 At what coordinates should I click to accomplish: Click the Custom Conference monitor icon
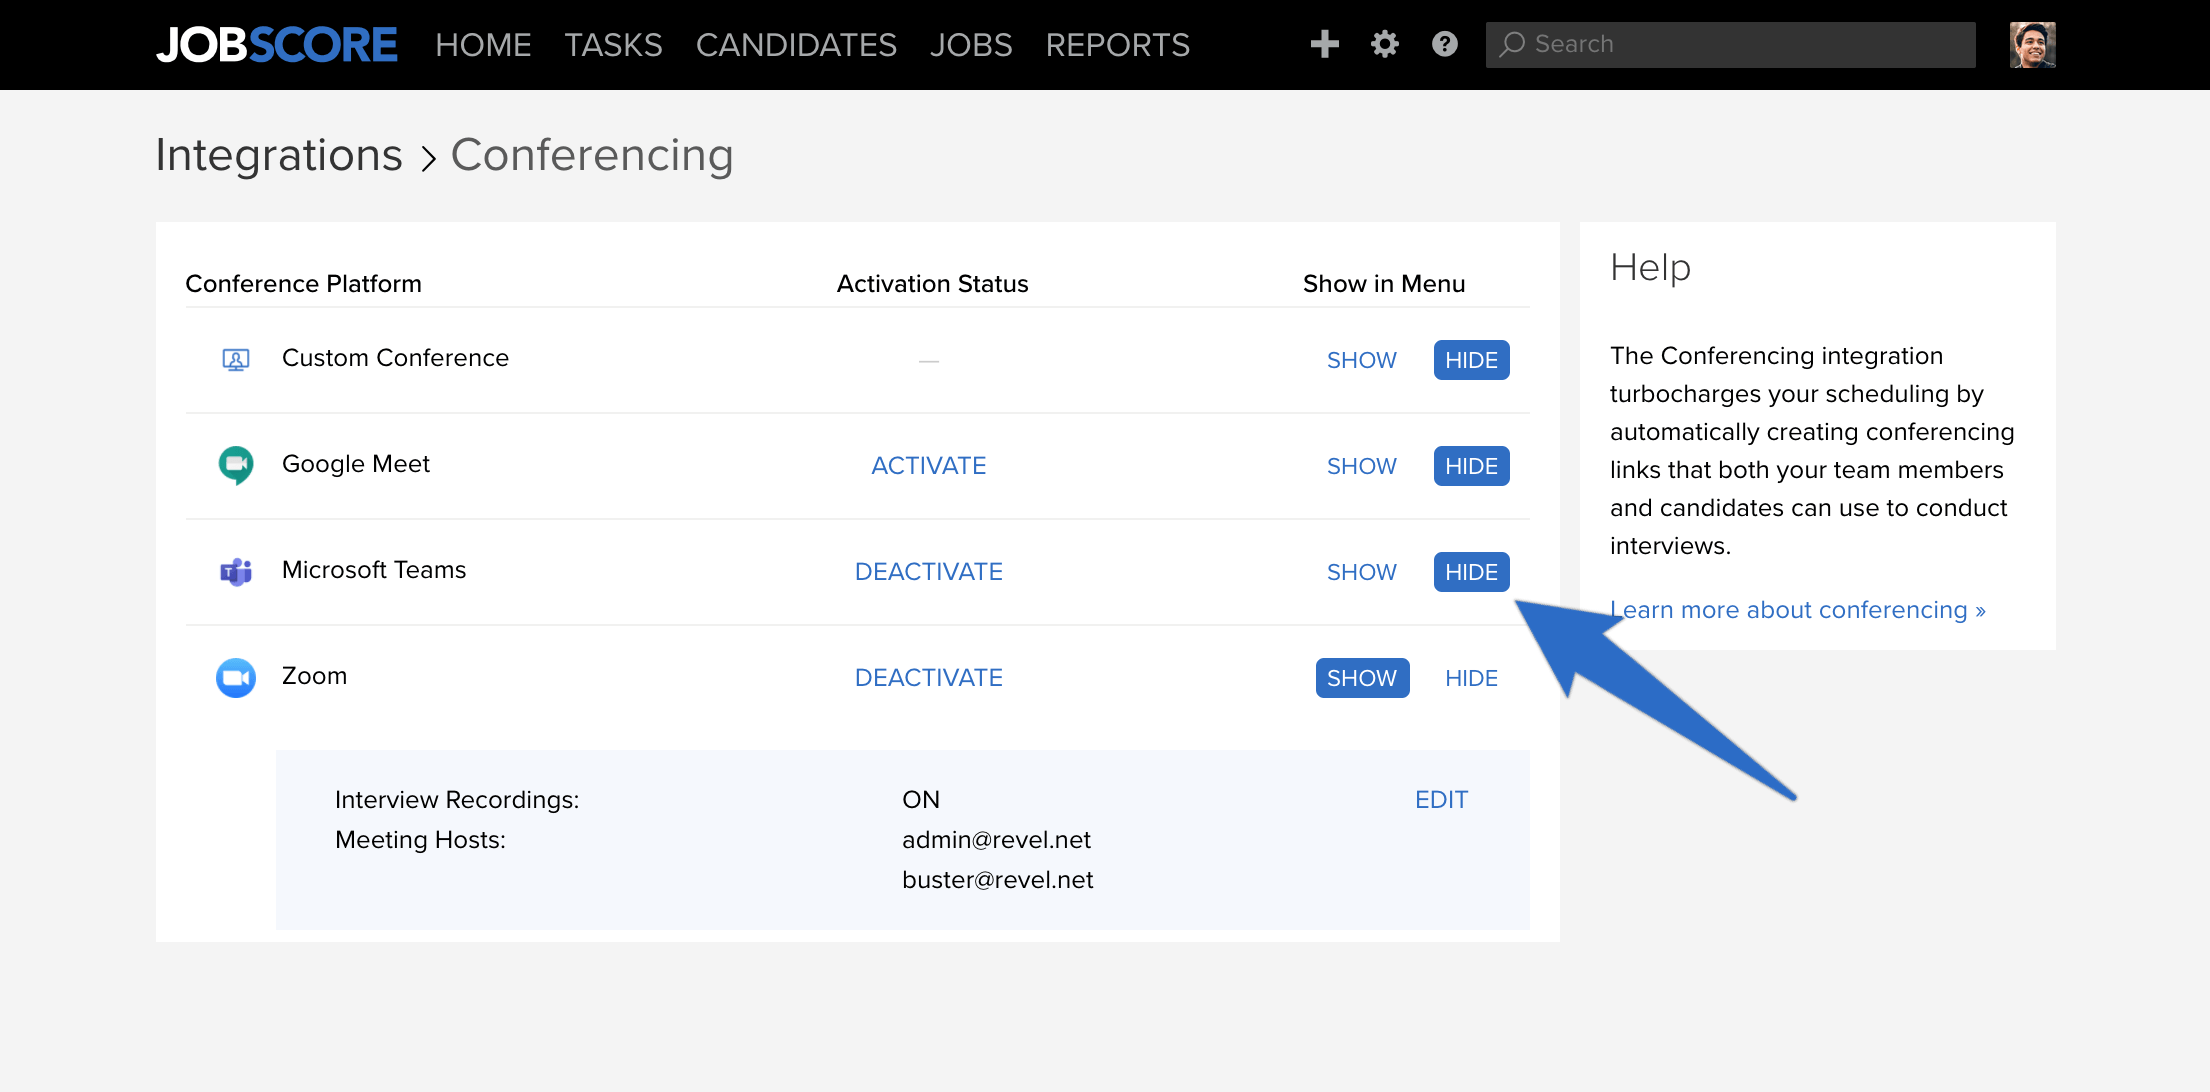(236, 360)
